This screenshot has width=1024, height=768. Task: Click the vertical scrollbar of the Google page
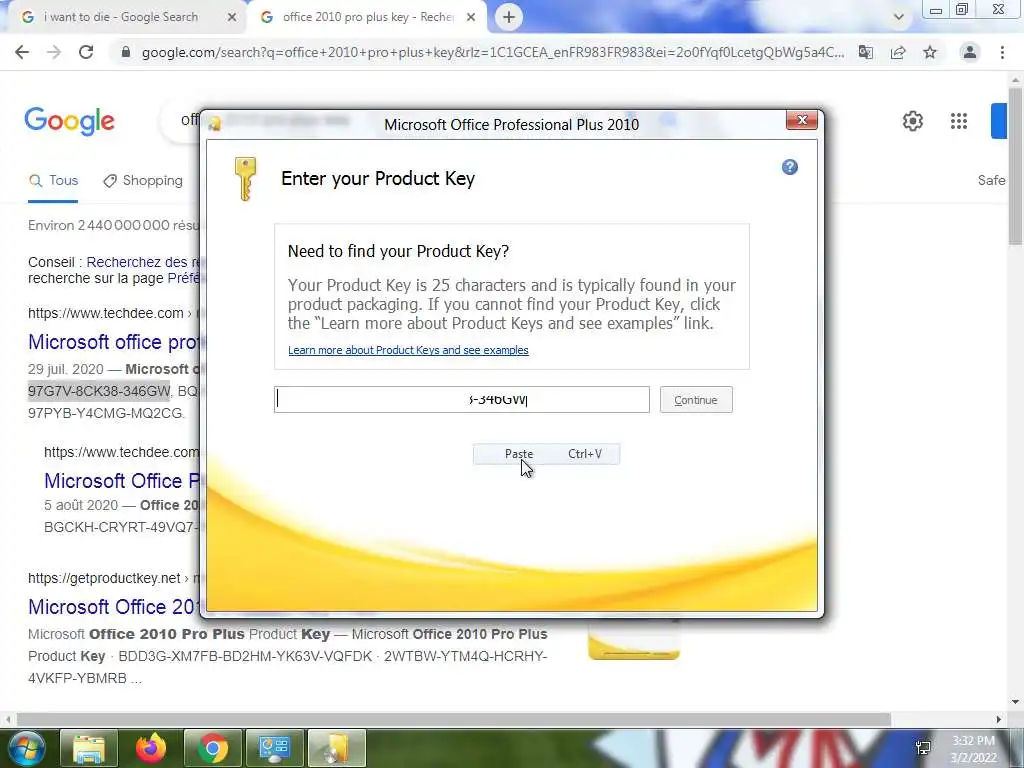point(1016,166)
